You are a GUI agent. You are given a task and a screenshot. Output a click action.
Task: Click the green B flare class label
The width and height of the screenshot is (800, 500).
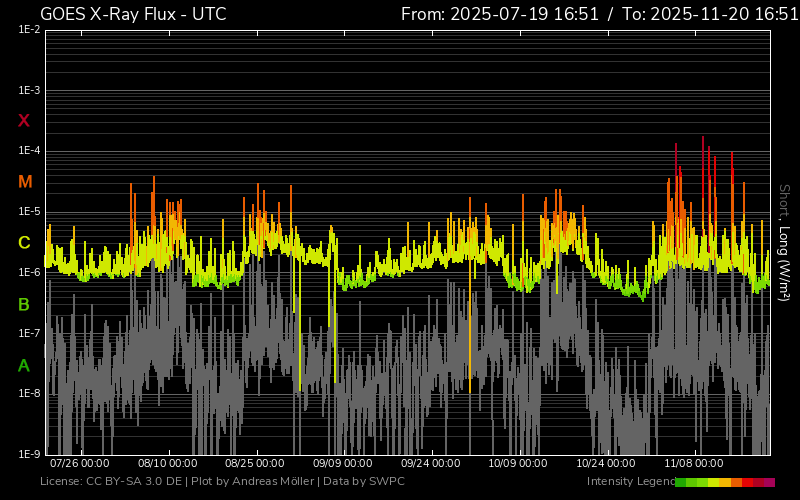pos(24,304)
